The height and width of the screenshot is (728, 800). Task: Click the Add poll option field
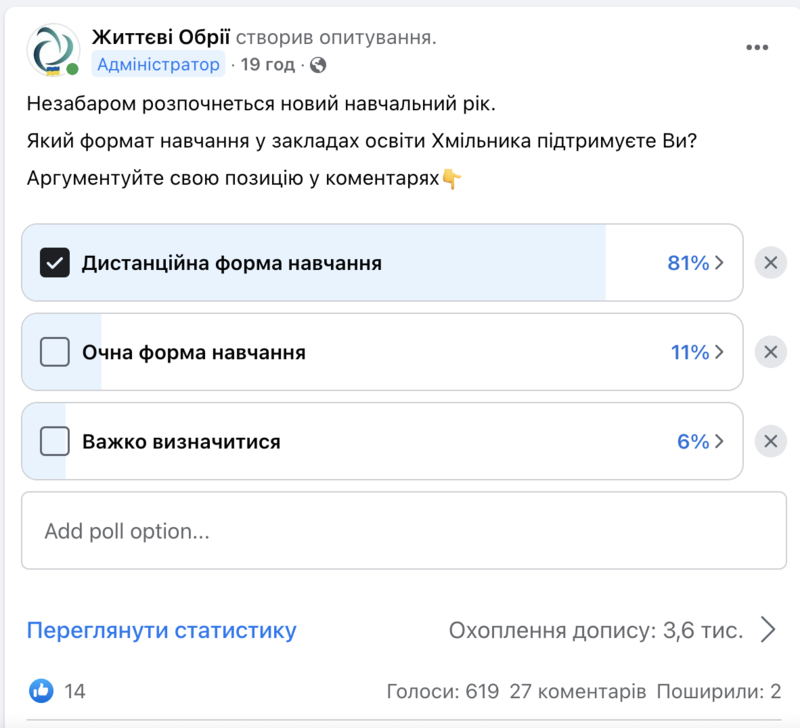pos(404,531)
